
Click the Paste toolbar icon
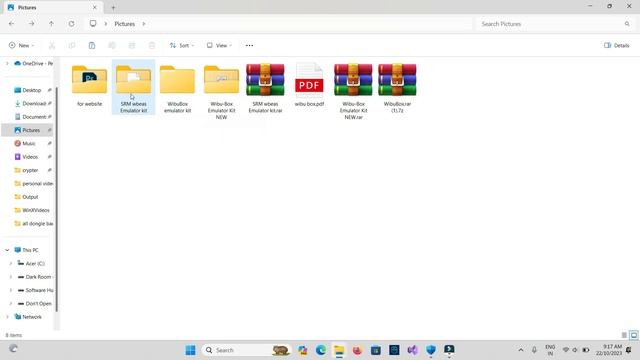[x=92, y=45]
